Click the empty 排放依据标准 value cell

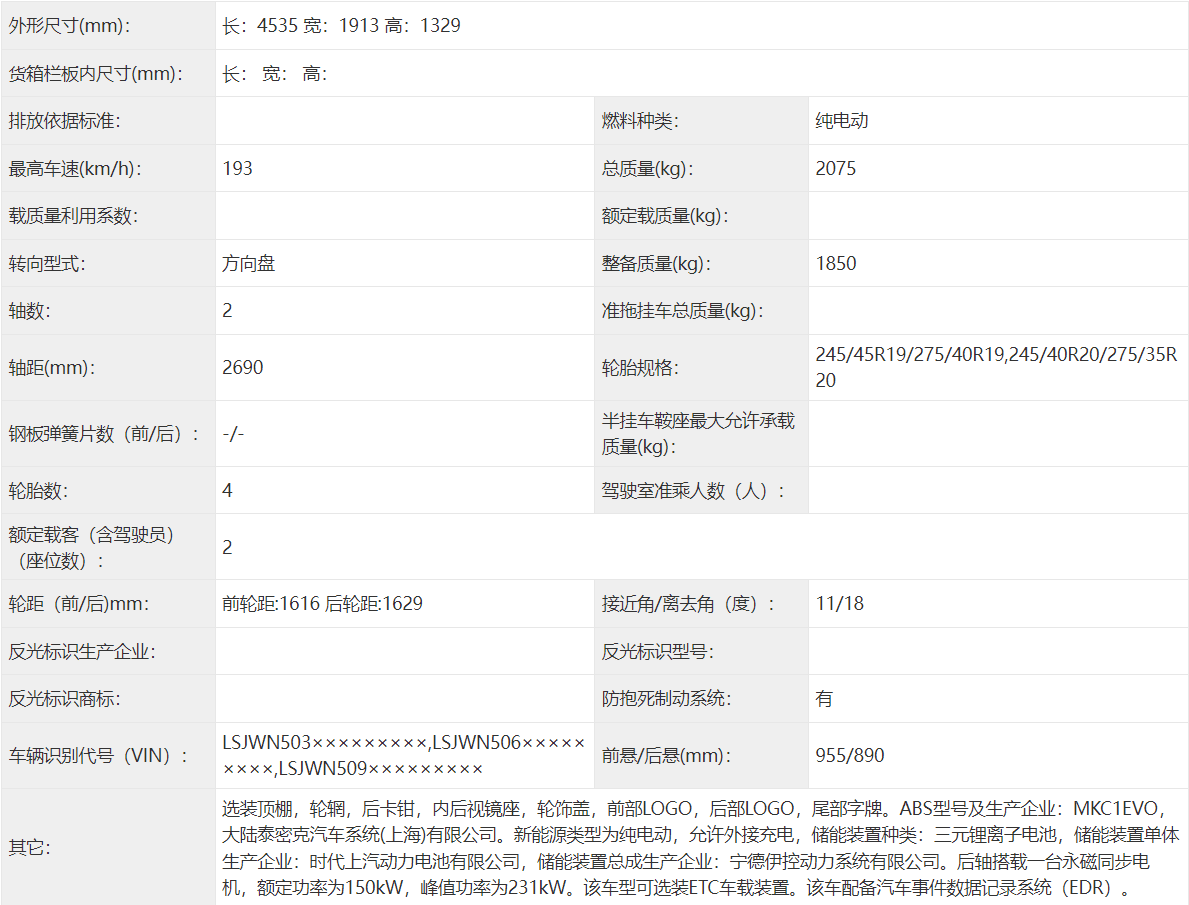(x=404, y=121)
